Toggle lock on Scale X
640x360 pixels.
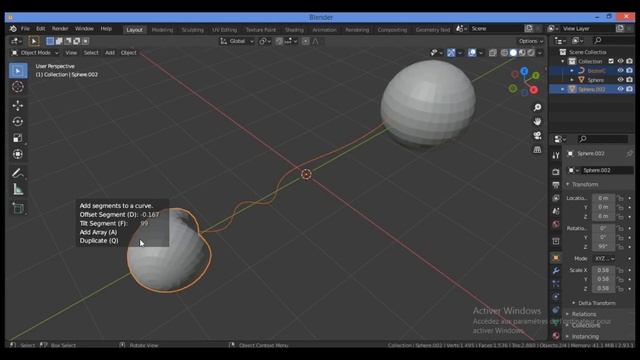coord(620,270)
